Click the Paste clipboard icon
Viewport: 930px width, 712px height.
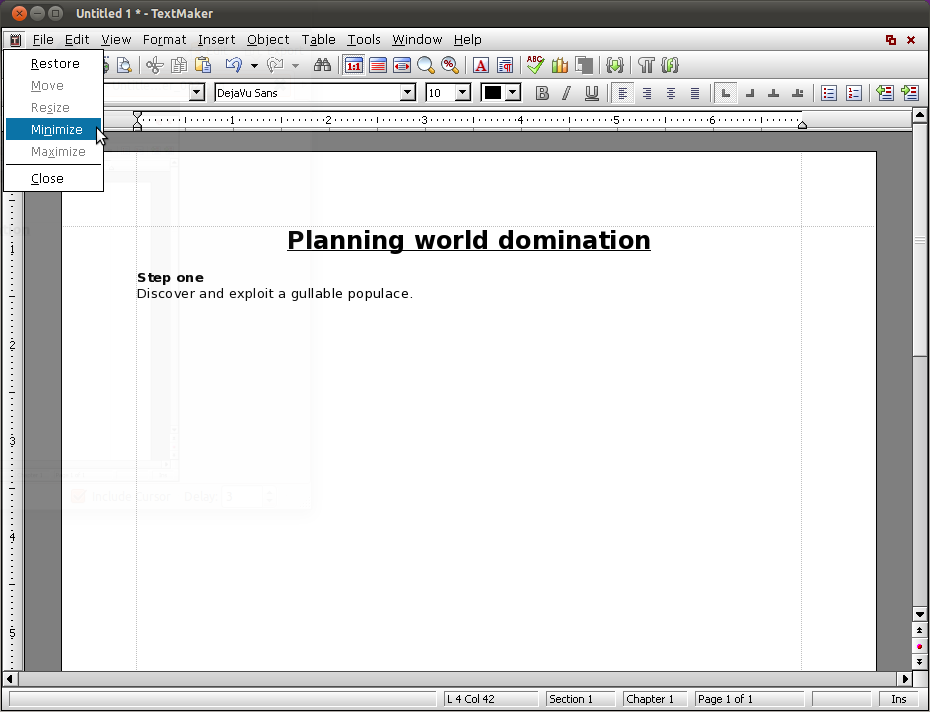tap(203, 66)
